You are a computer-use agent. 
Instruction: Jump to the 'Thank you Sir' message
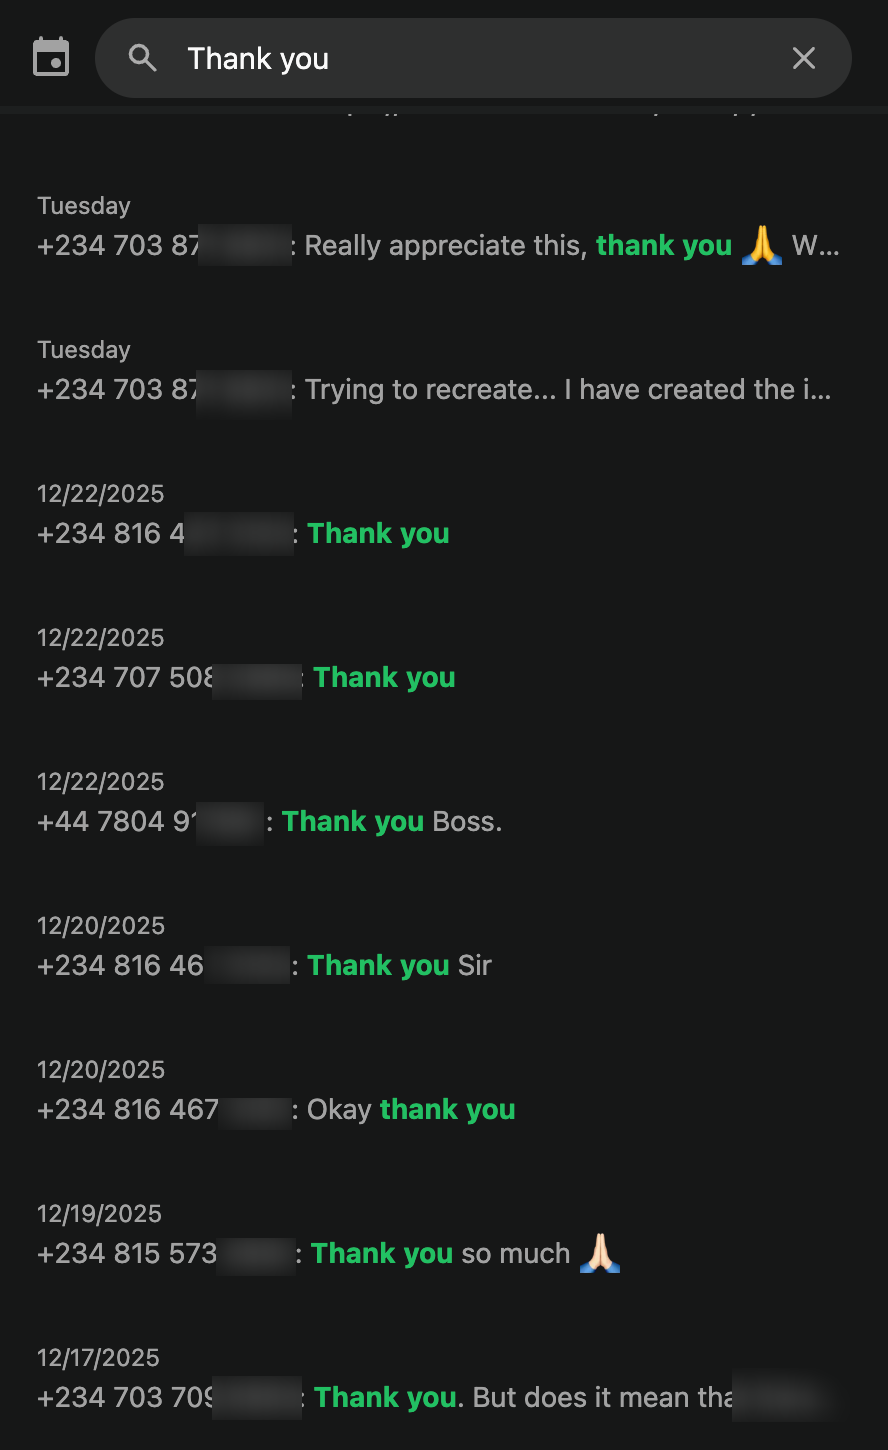[399, 966]
